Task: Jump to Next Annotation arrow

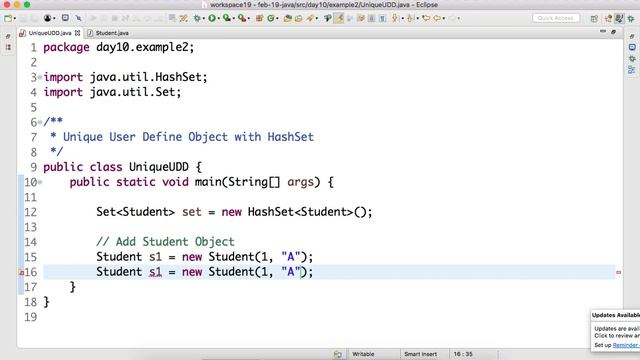Action: coord(395,18)
